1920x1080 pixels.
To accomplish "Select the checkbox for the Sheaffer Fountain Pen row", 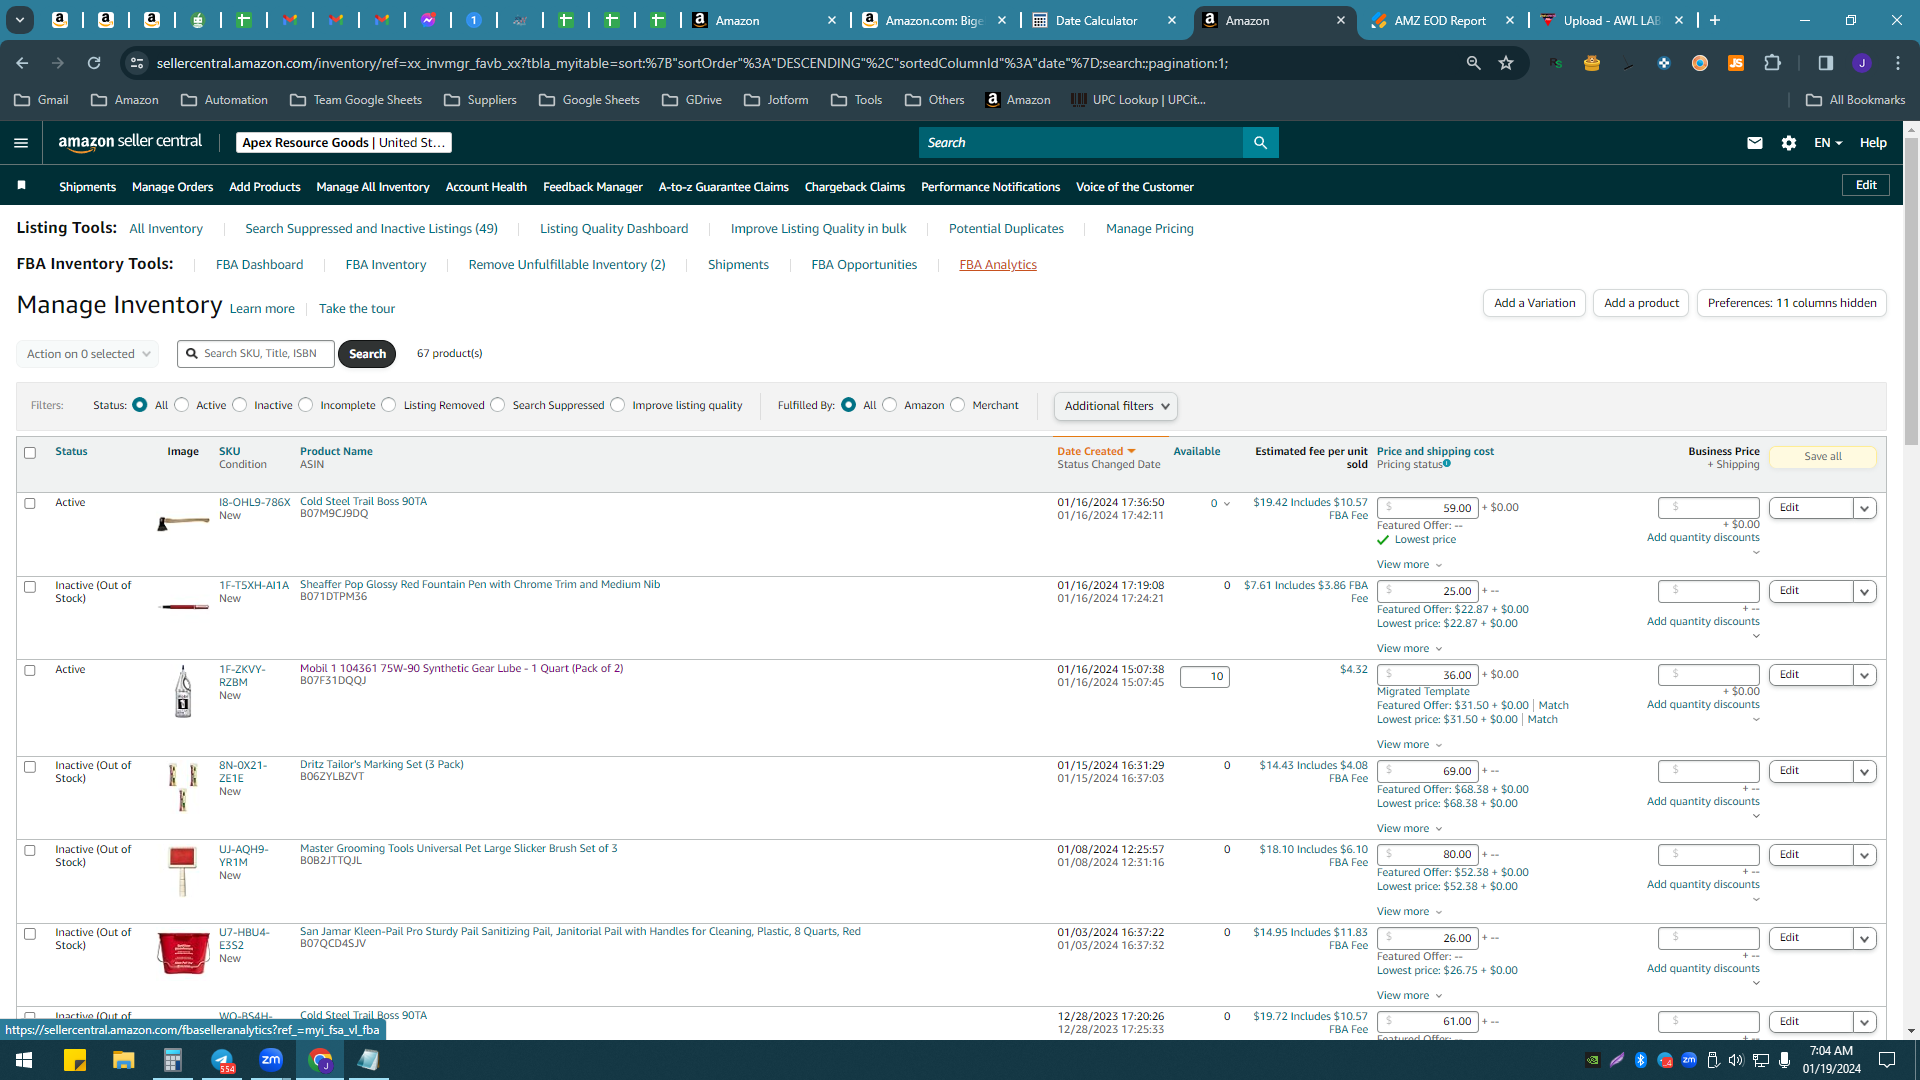I will click(30, 587).
